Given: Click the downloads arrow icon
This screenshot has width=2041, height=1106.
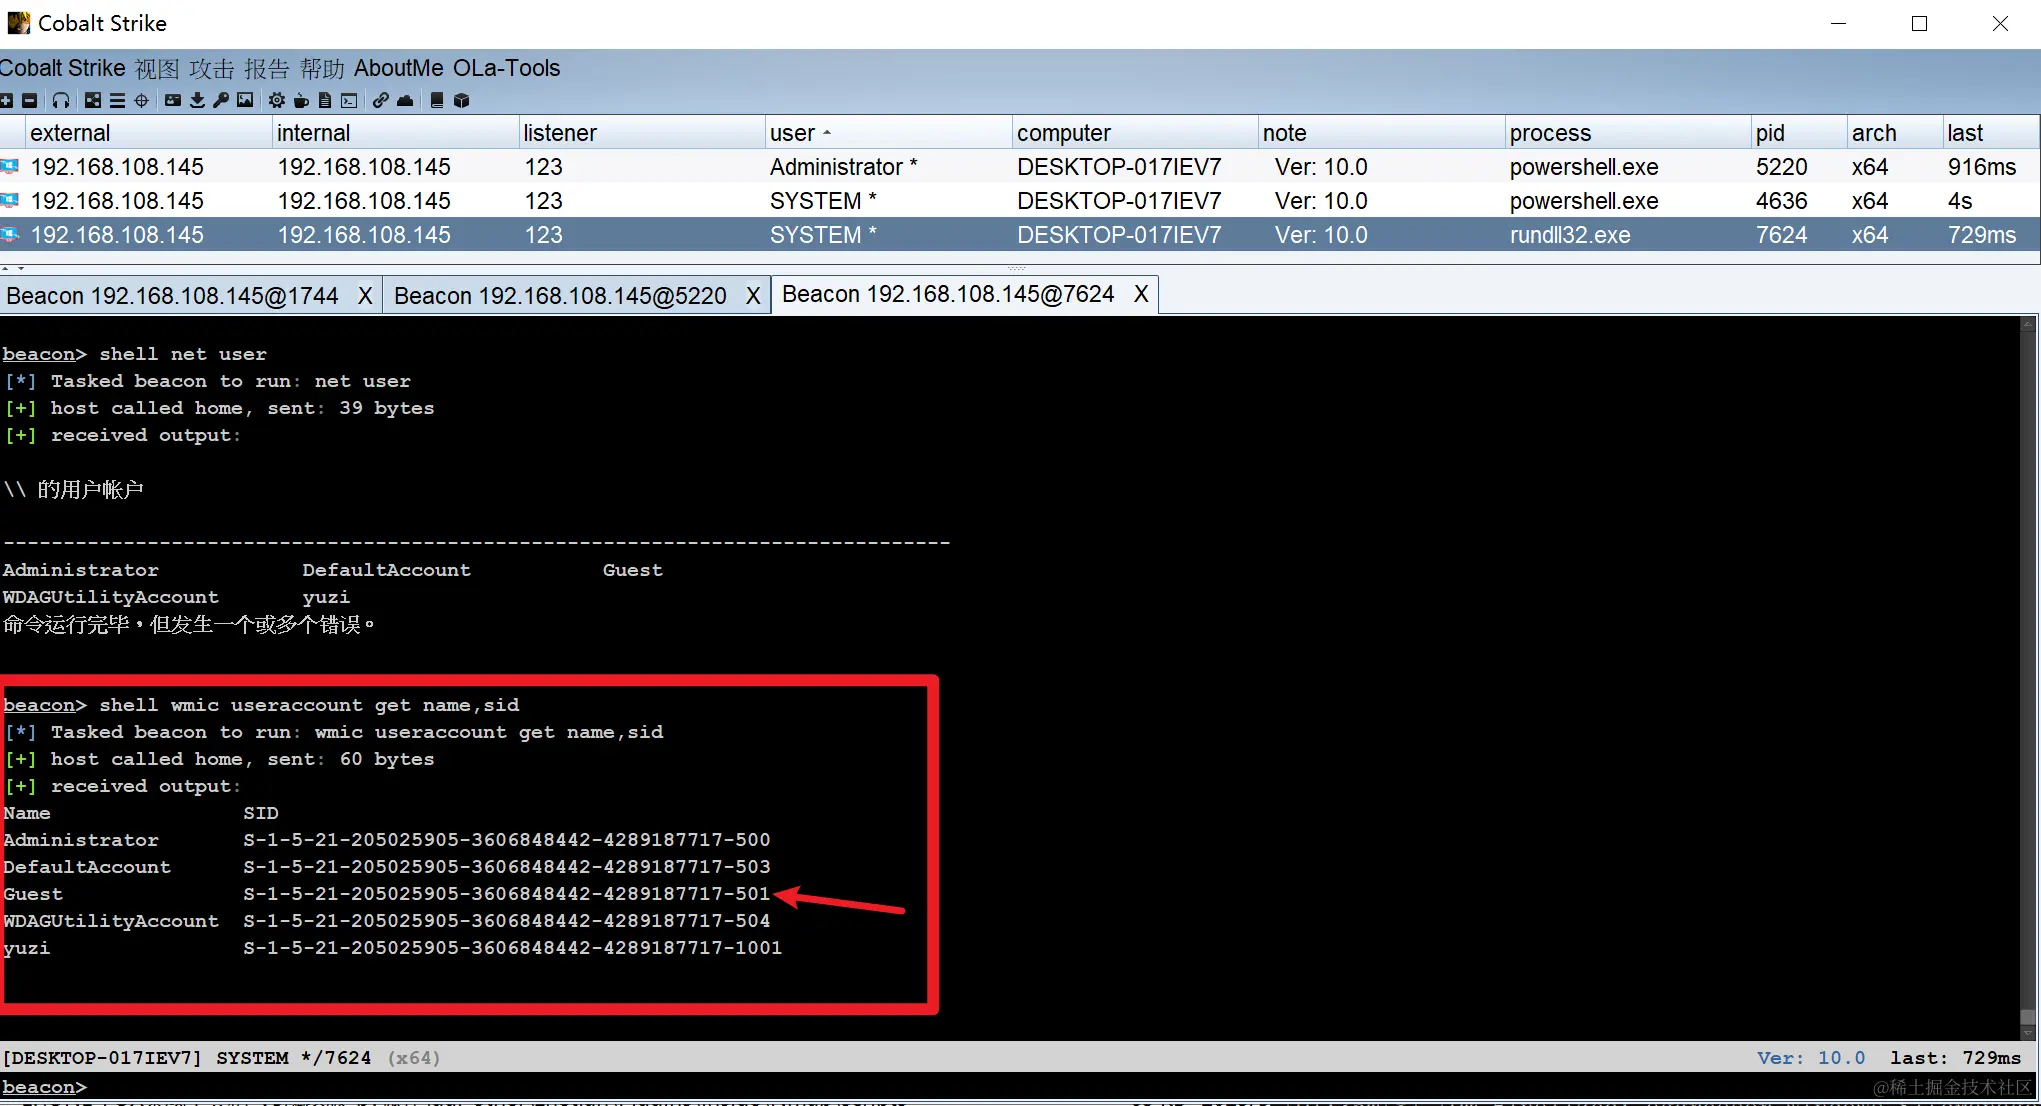Looking at the screenshot, I should [x=197, y=100].
